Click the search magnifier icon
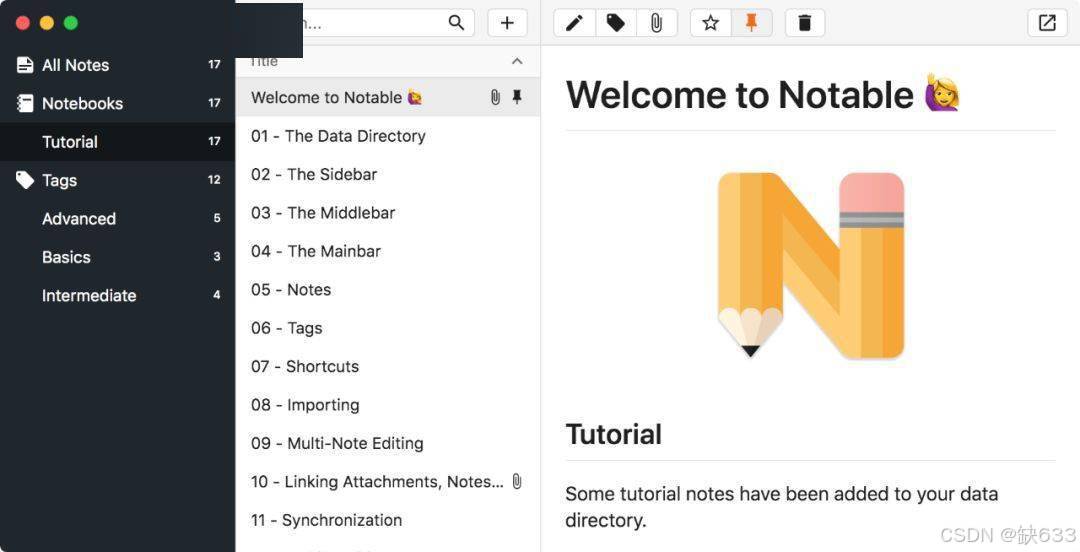The width and height of the screenshot is (1080, 552). (x=456, y=23)
